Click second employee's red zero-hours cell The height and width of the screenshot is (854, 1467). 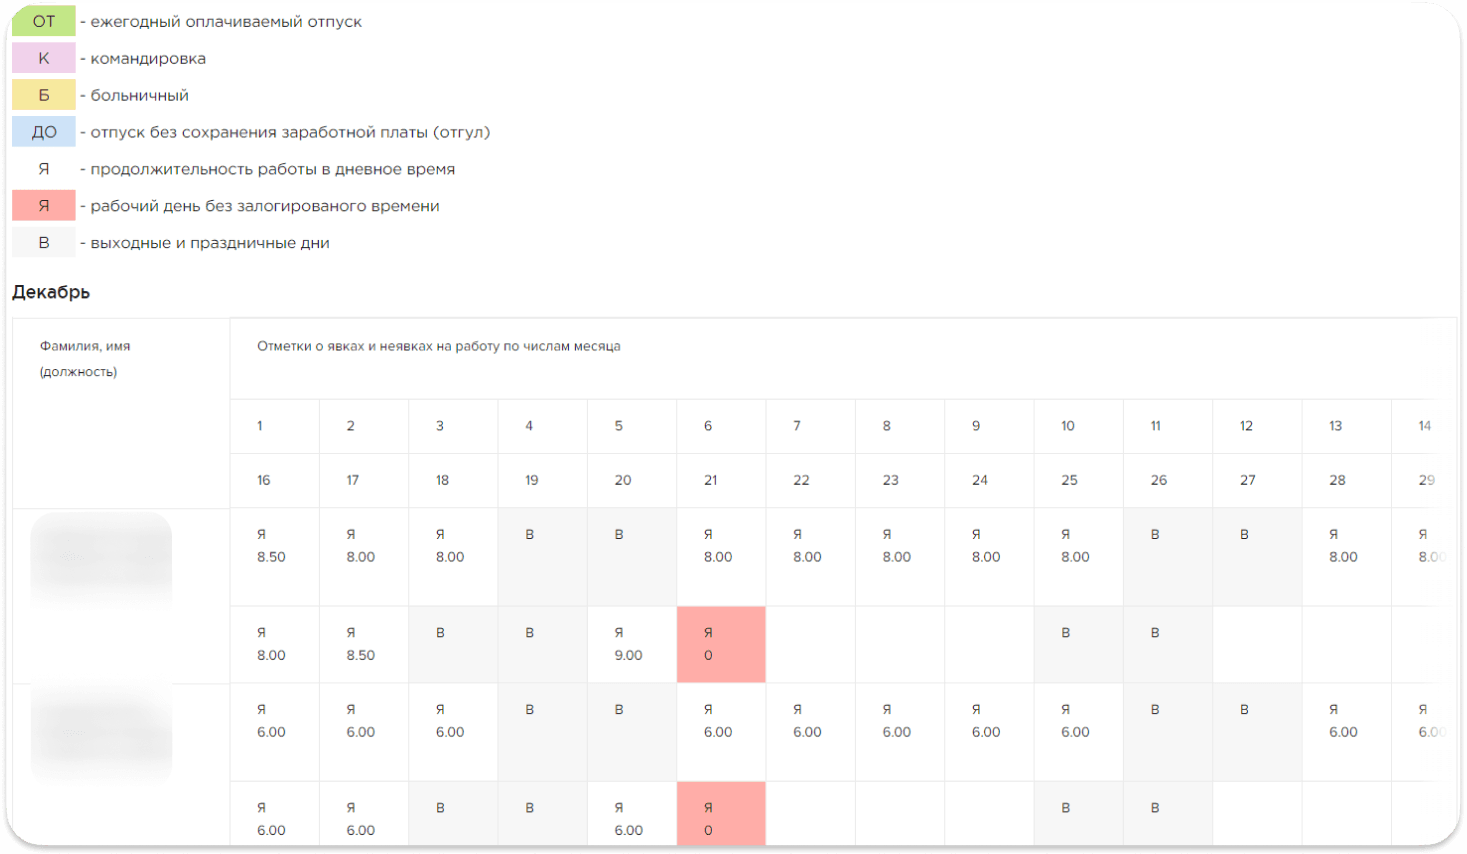(721, 819)
